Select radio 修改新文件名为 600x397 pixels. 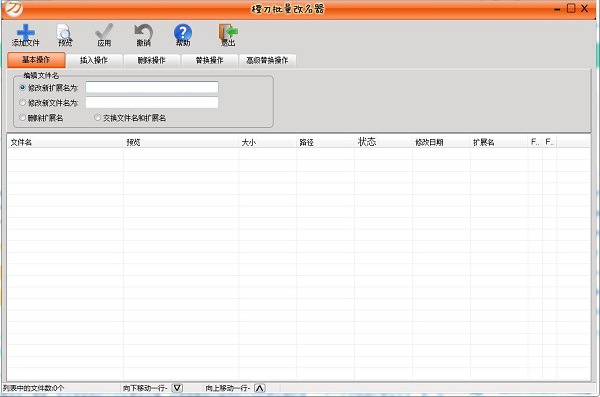(23, 103)
